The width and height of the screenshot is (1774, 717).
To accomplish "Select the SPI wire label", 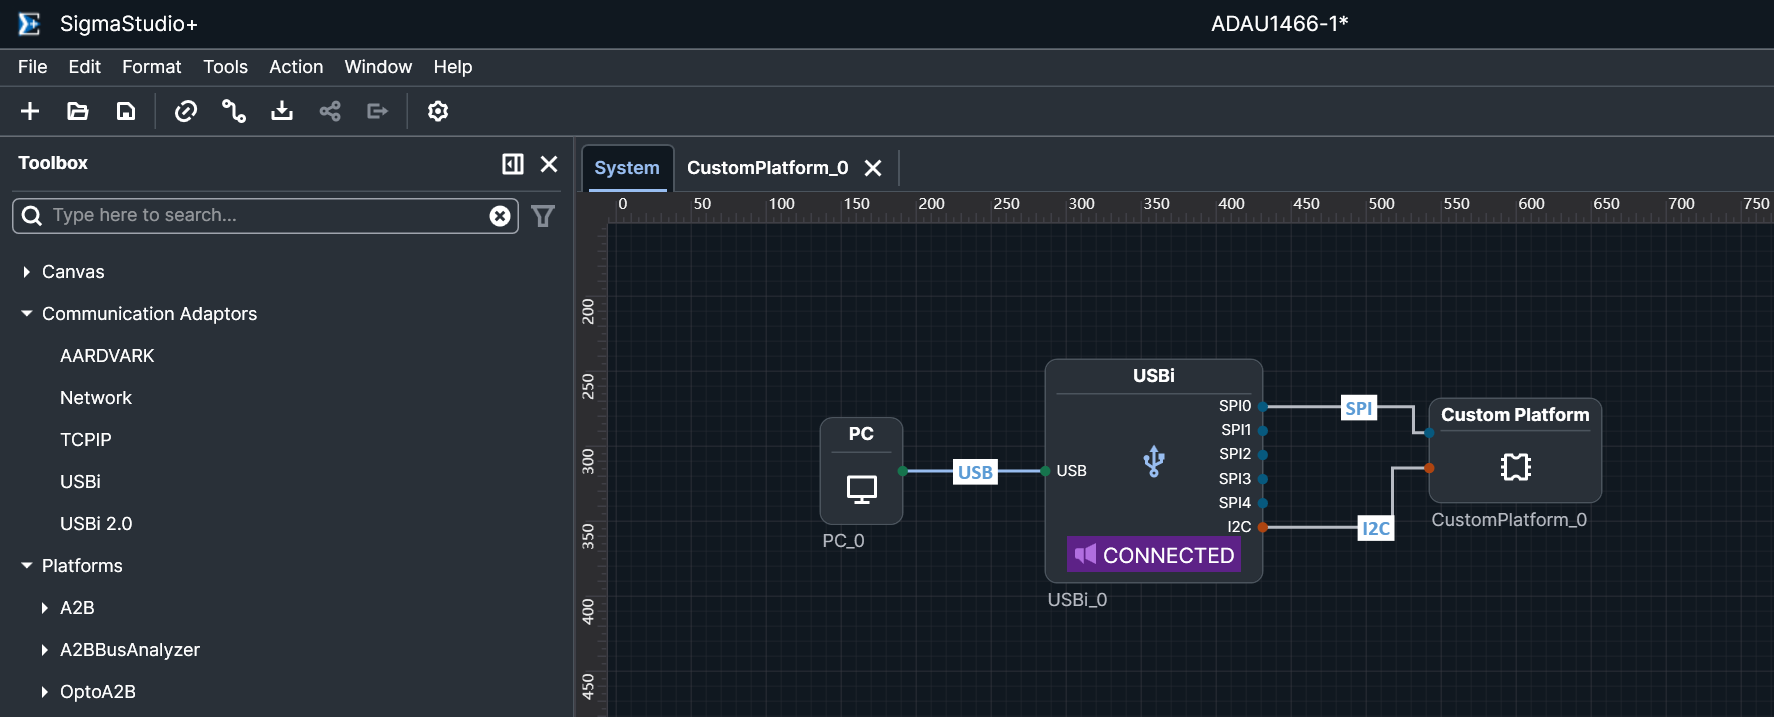I will 1359,408.
